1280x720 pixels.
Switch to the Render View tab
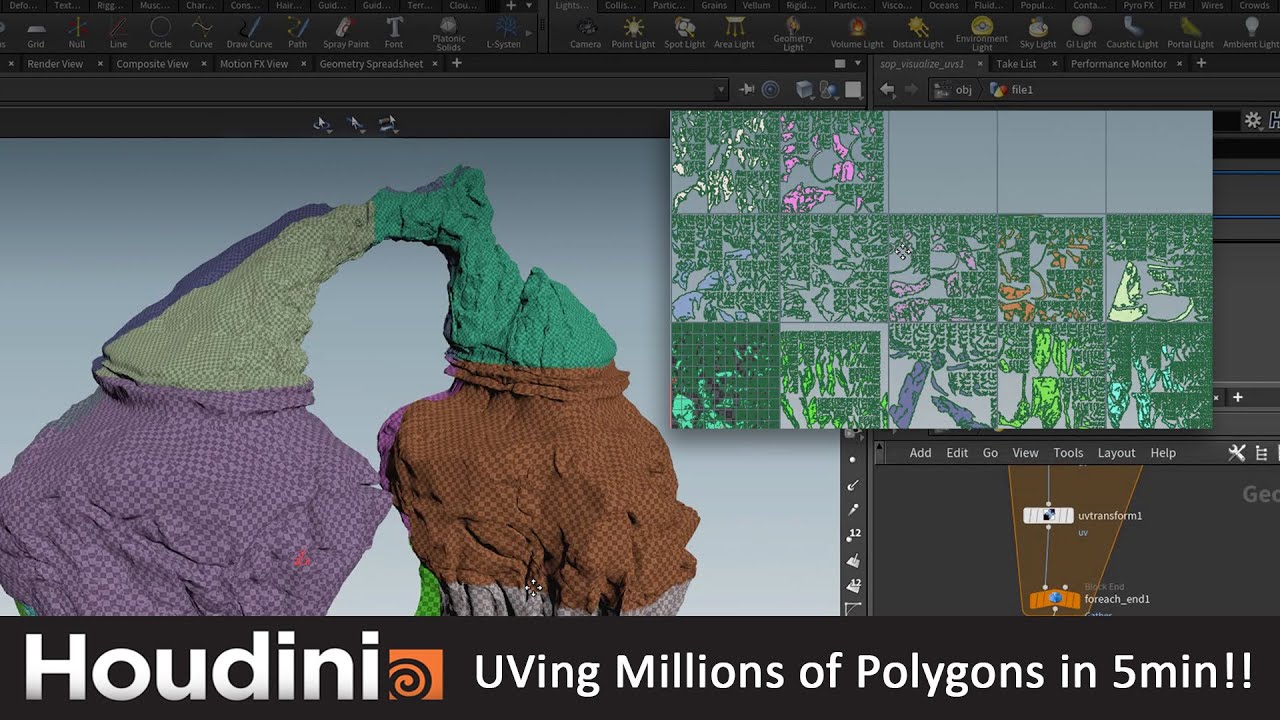[55, 64]
